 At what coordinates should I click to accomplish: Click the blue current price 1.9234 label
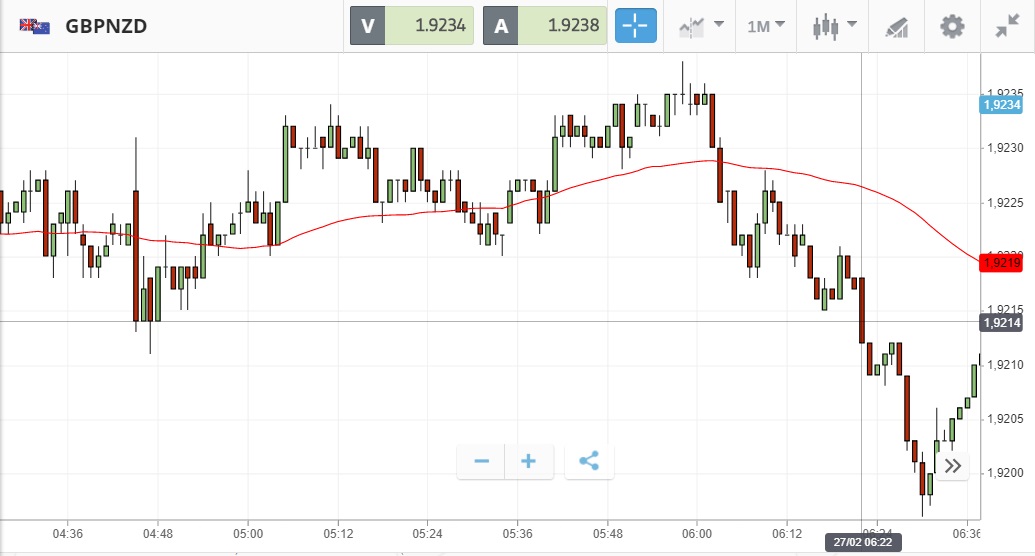(x=1001, y=104)
